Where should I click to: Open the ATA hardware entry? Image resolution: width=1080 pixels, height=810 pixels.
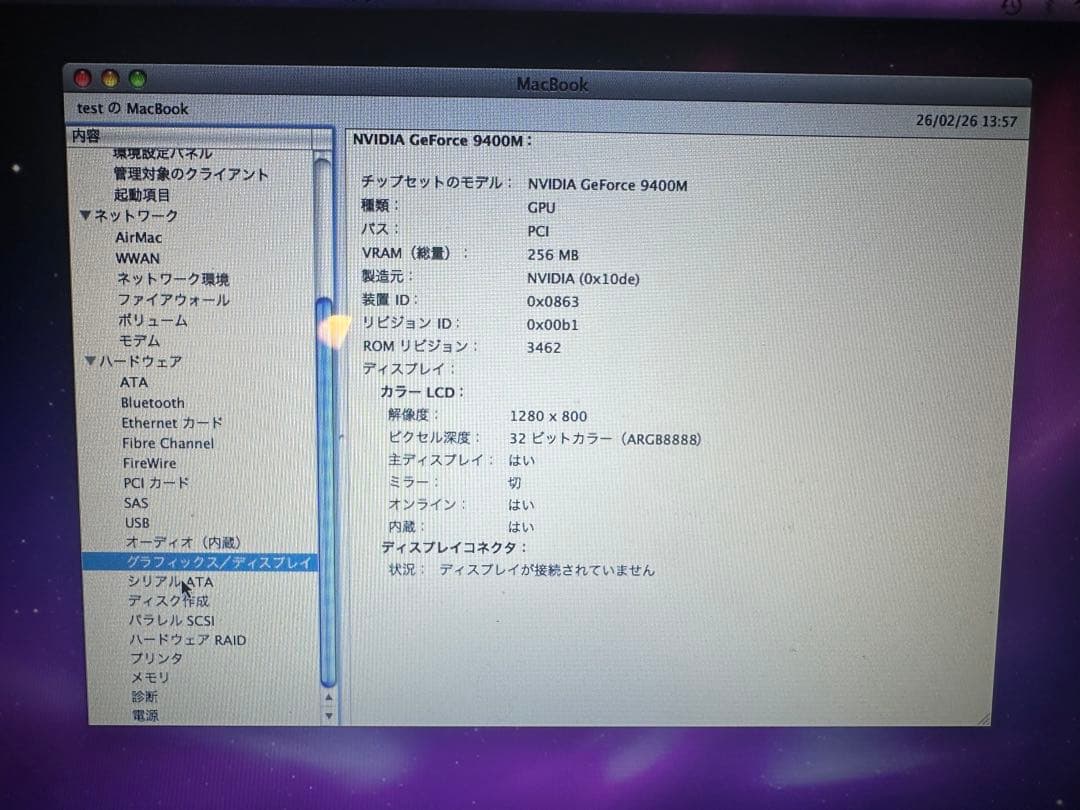tap(134, 382)
